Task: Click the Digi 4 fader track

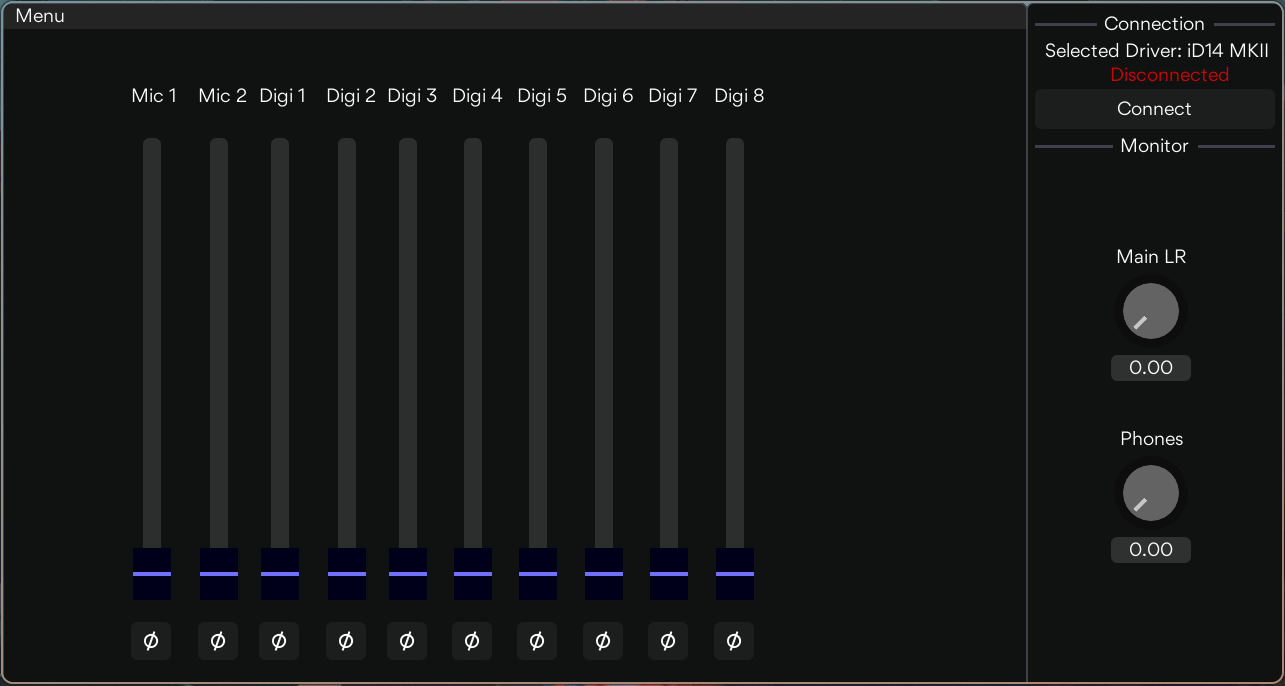Action: [x=473, y=340]
